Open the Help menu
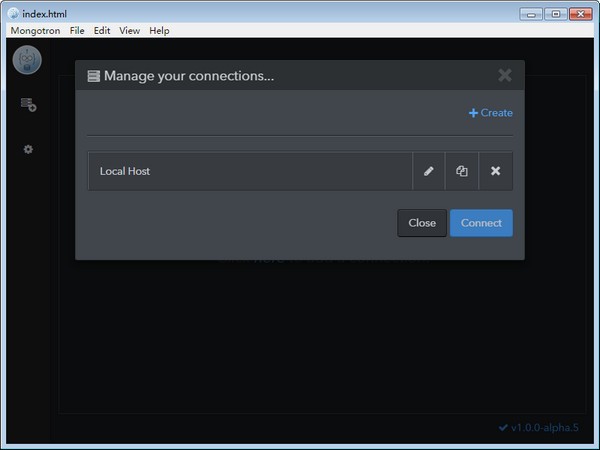 (159, 31)
